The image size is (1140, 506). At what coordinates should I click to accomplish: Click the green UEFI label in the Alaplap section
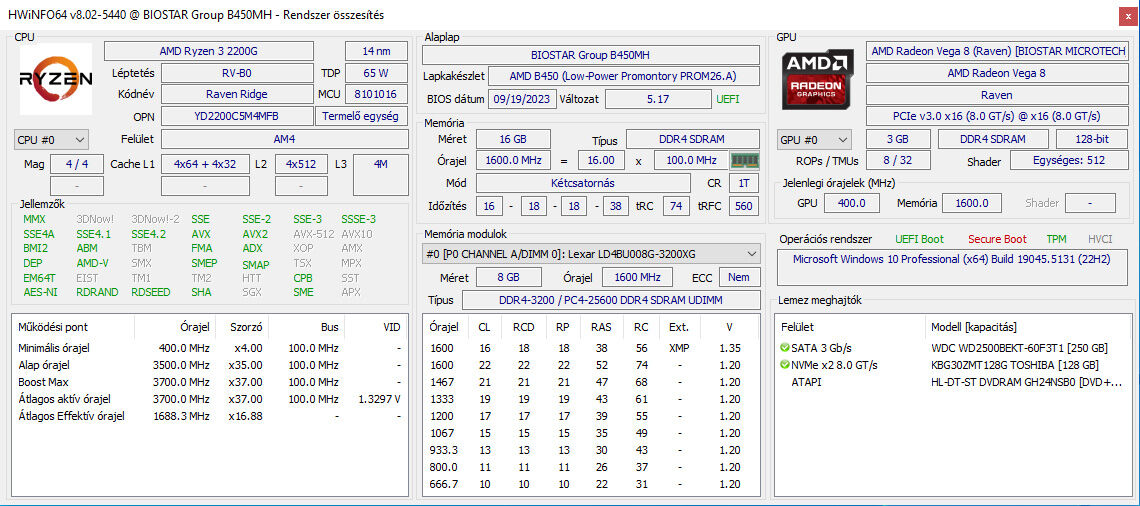(728, 99)
